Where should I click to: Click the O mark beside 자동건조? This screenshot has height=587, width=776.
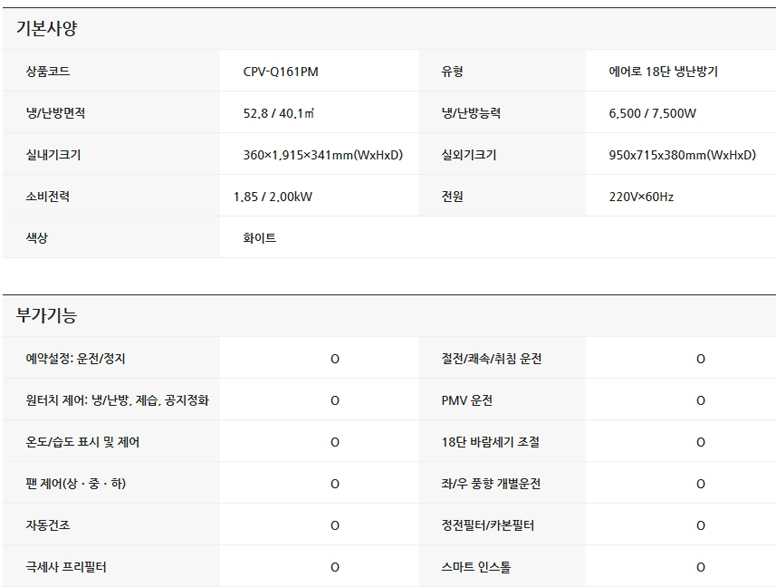[x=335, y=525]
